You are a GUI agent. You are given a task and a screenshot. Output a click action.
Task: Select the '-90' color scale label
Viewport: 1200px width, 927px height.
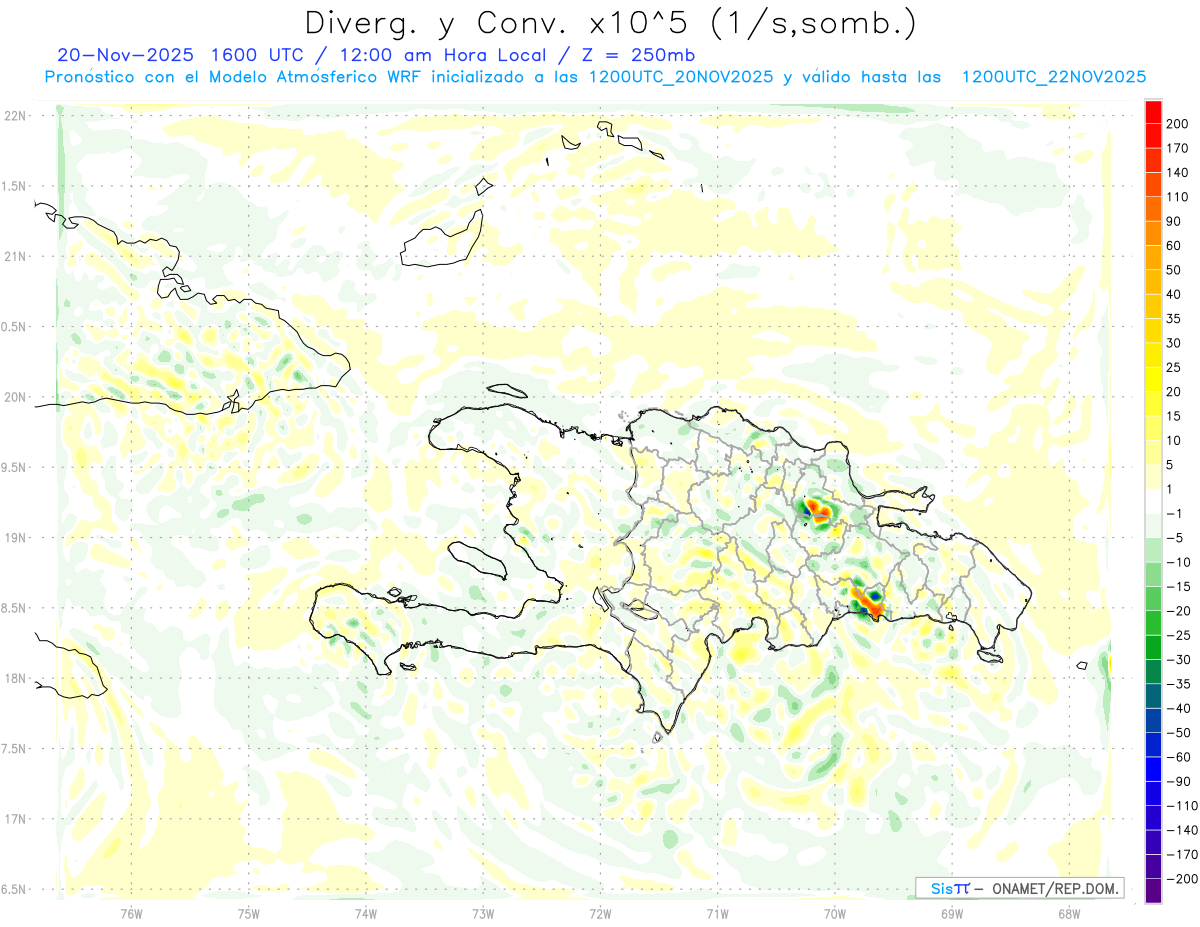pos(1180,781)
